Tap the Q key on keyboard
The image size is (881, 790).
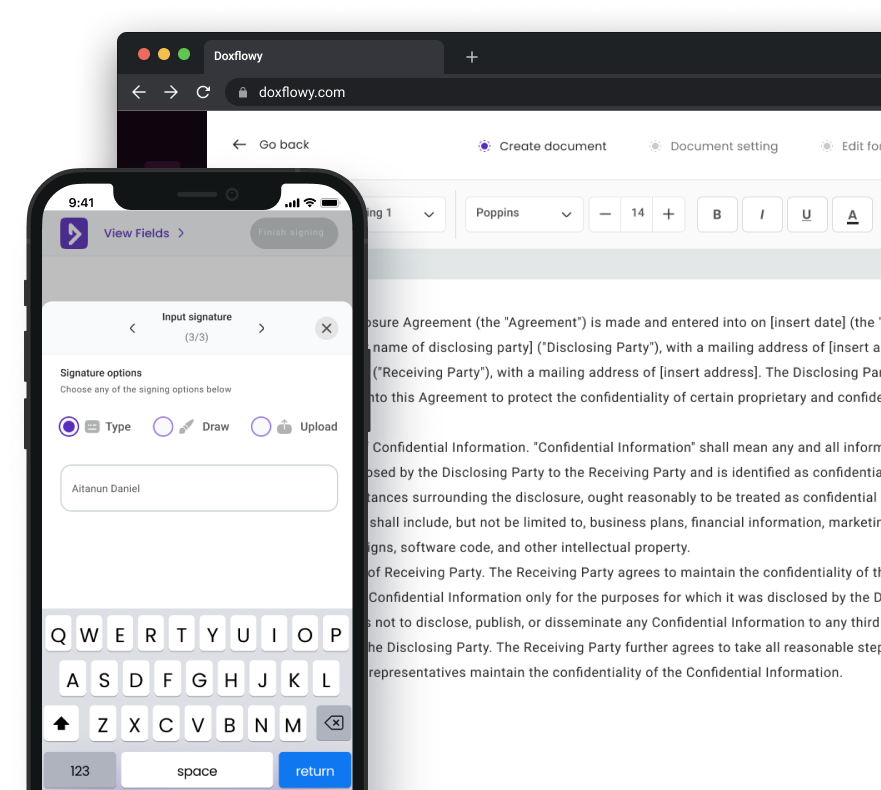tap(58, 634)
